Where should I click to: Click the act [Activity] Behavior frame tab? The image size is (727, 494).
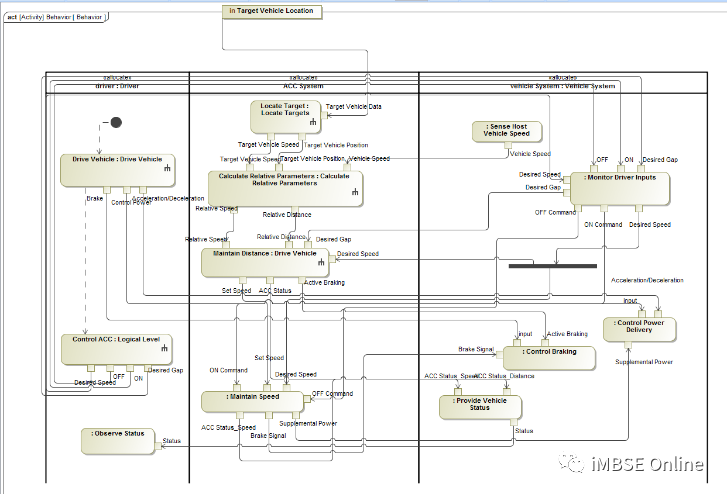pos(55,17)
